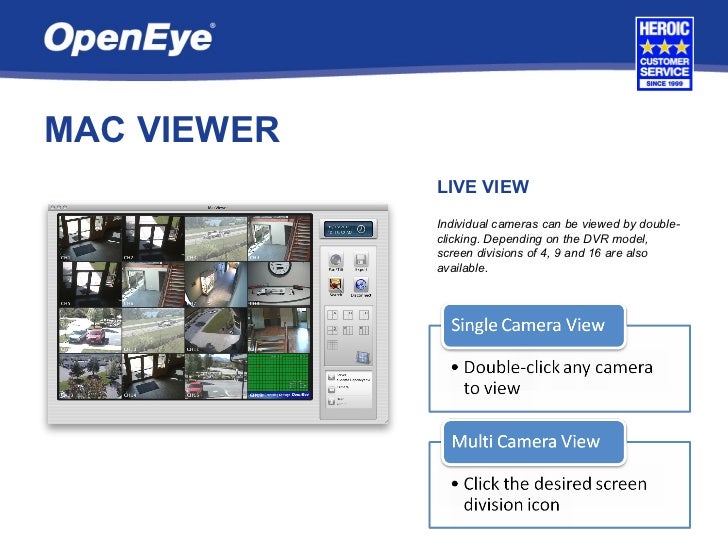Select the fisheye hallway camera tile

click(x=216, y=284)
